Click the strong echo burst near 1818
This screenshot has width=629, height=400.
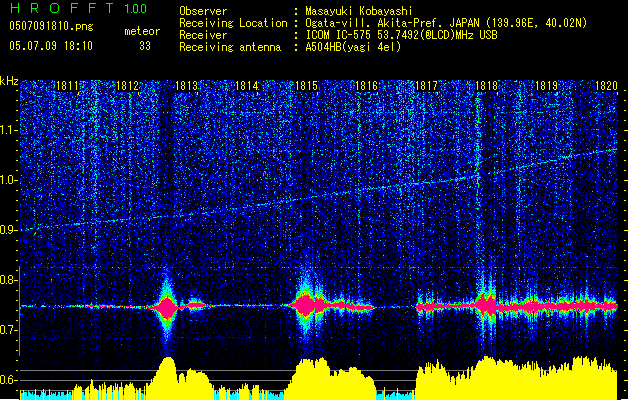tap(486, 306)
